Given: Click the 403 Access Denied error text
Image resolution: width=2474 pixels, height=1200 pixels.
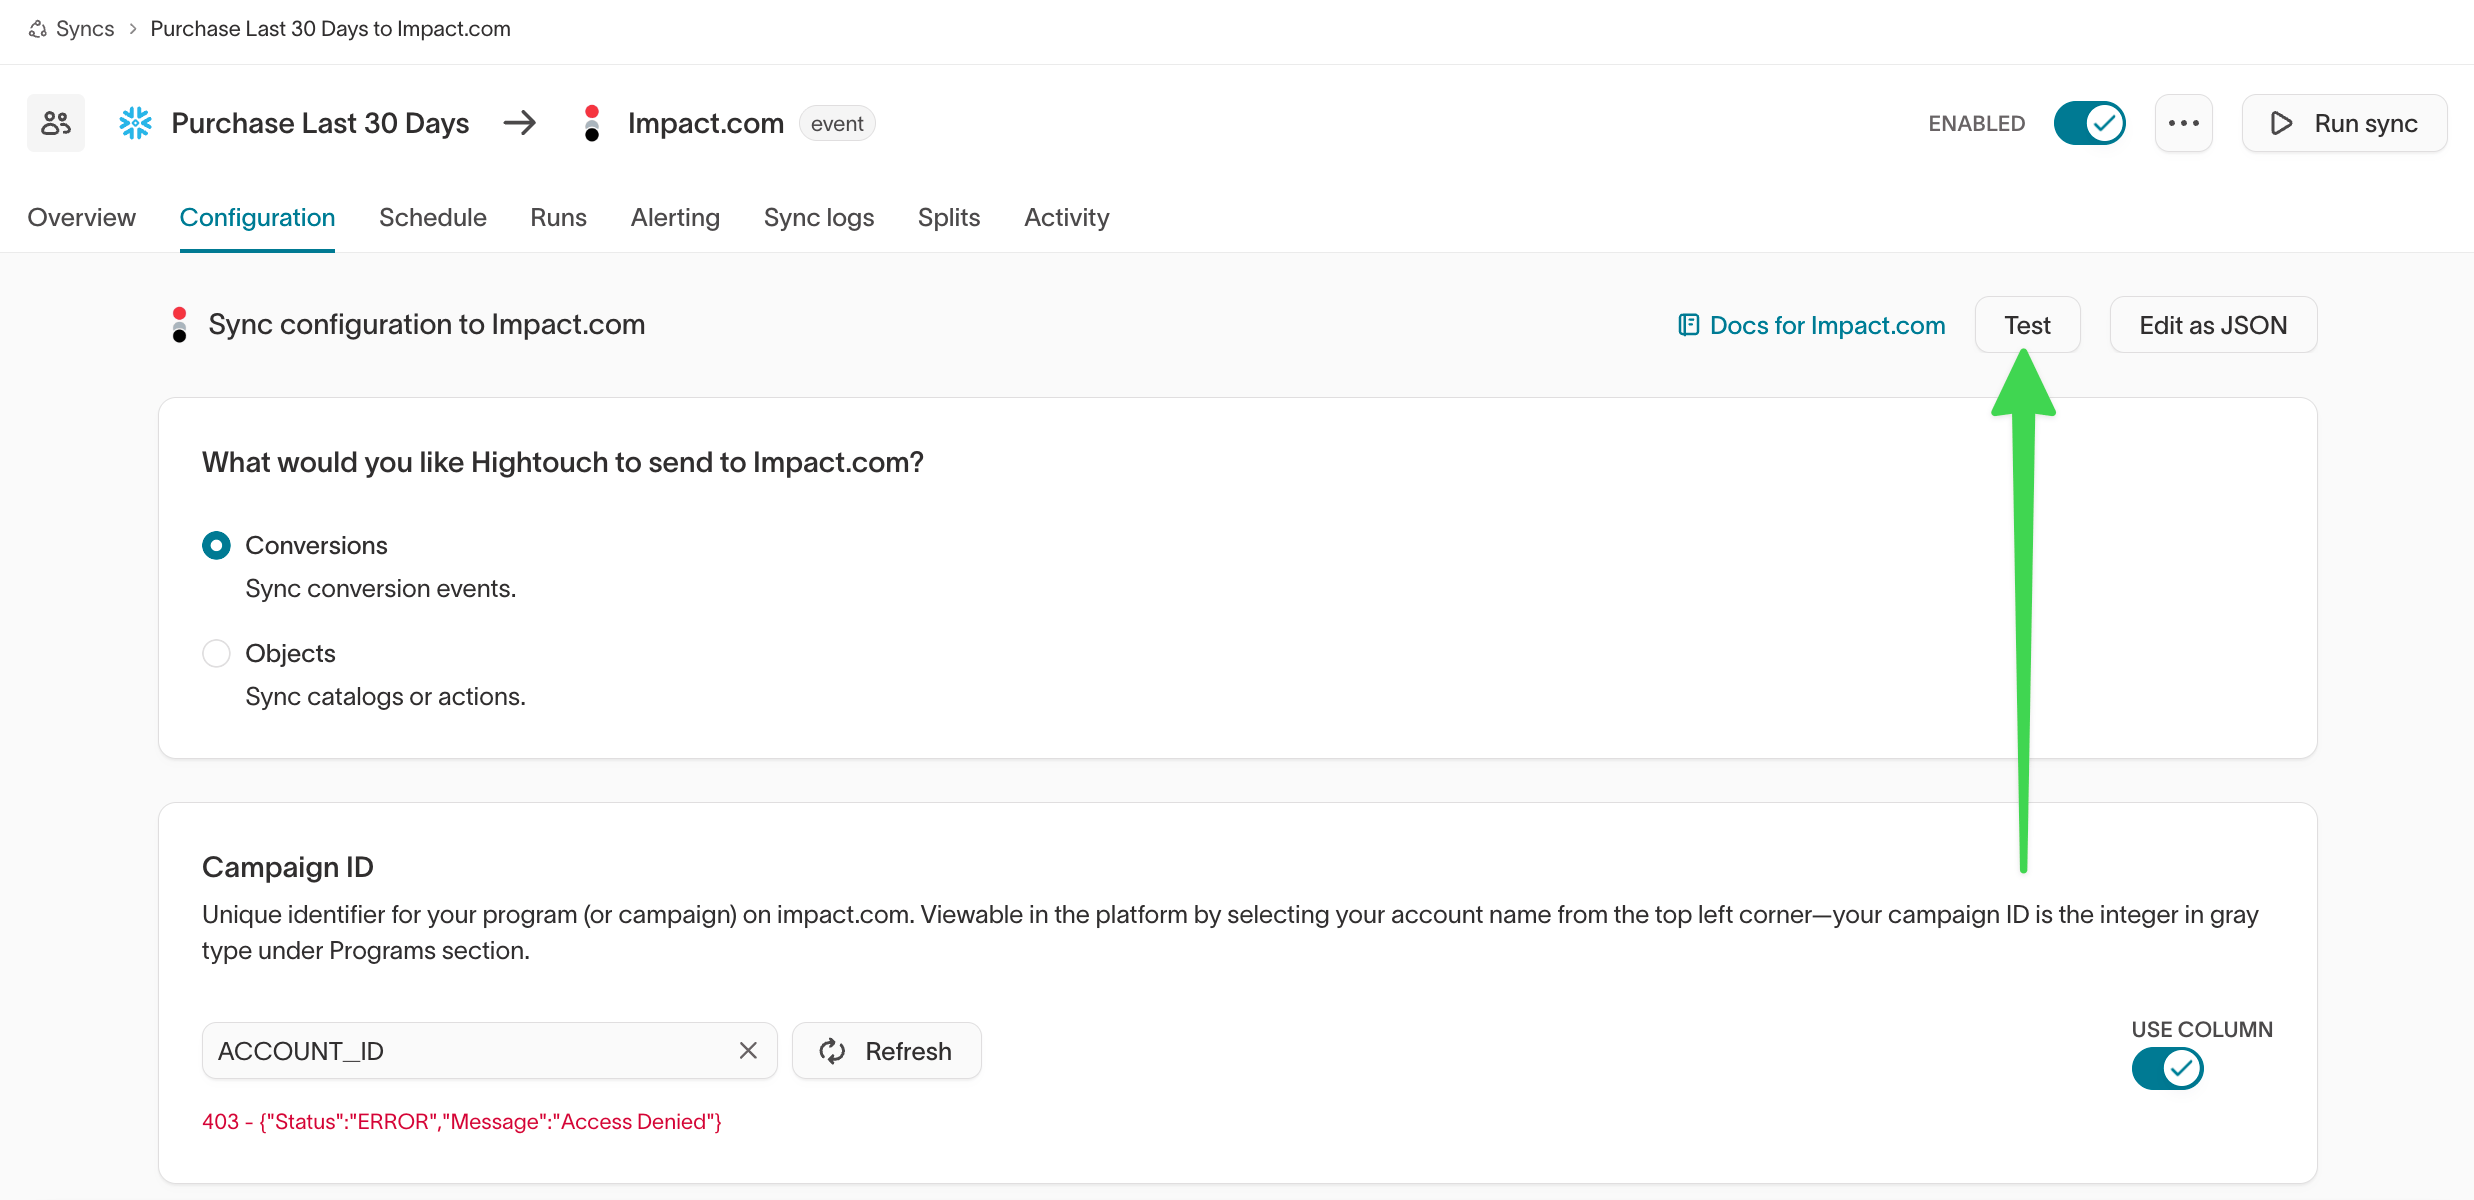Looking at the screenshot, I should click(x=462, y=1121).
